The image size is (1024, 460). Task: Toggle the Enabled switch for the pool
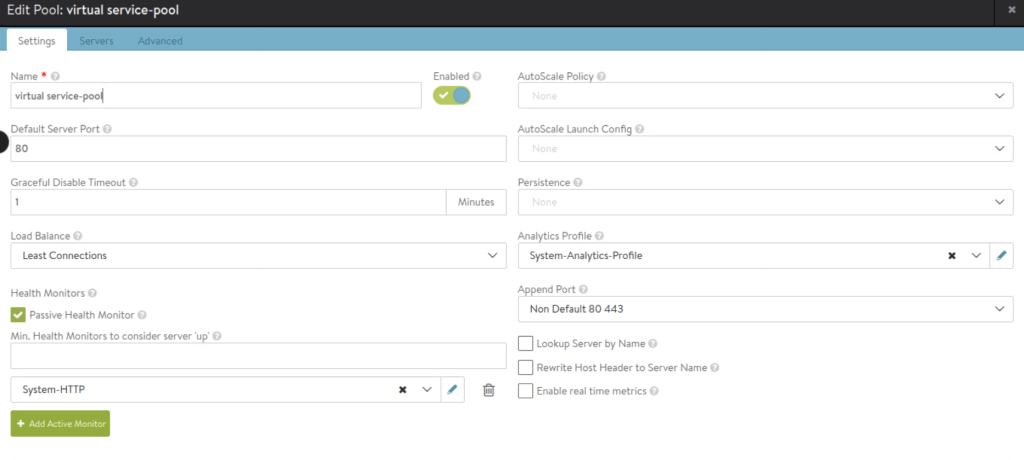click(451, 95)
